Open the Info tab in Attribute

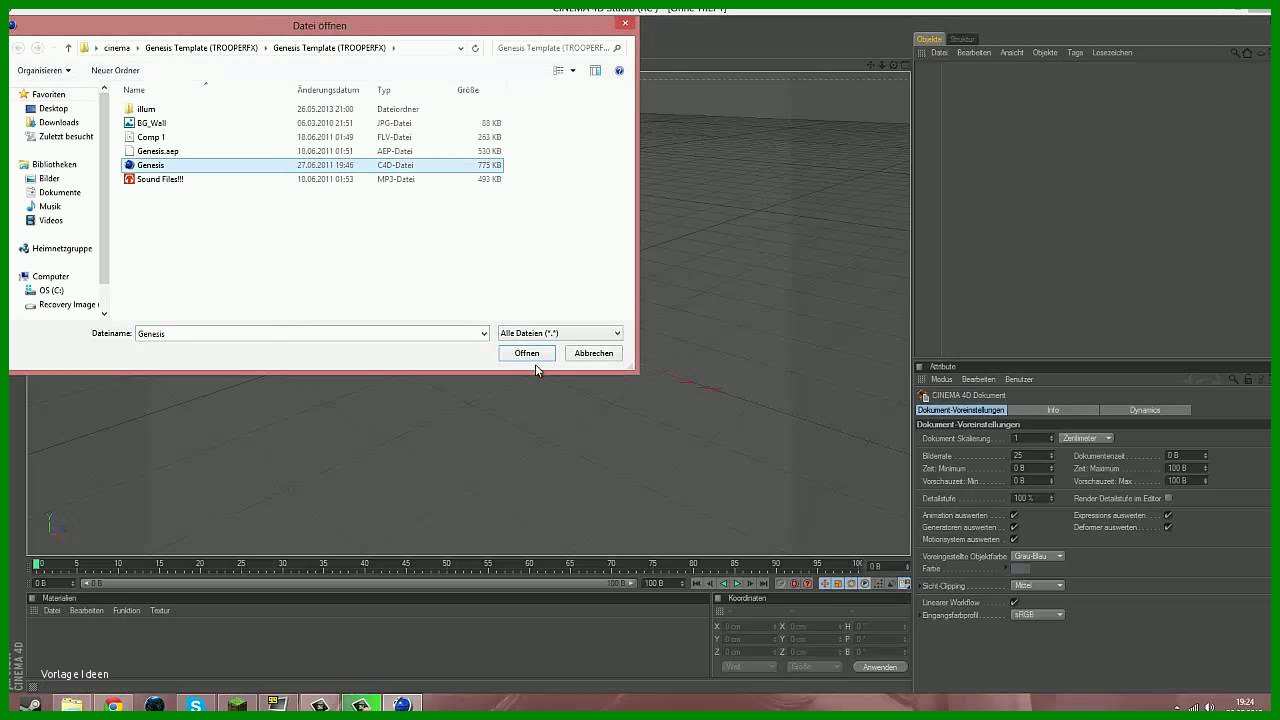coord(1052,410)
